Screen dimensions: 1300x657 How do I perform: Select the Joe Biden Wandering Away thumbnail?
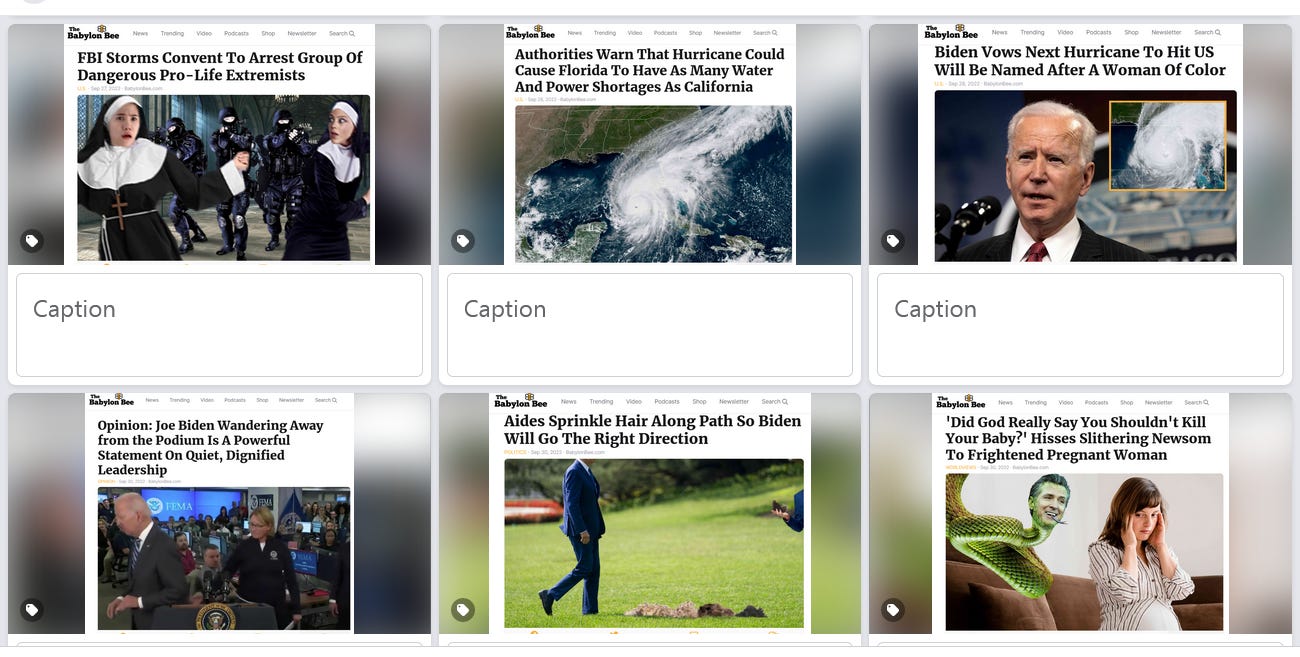coord(219,513)
